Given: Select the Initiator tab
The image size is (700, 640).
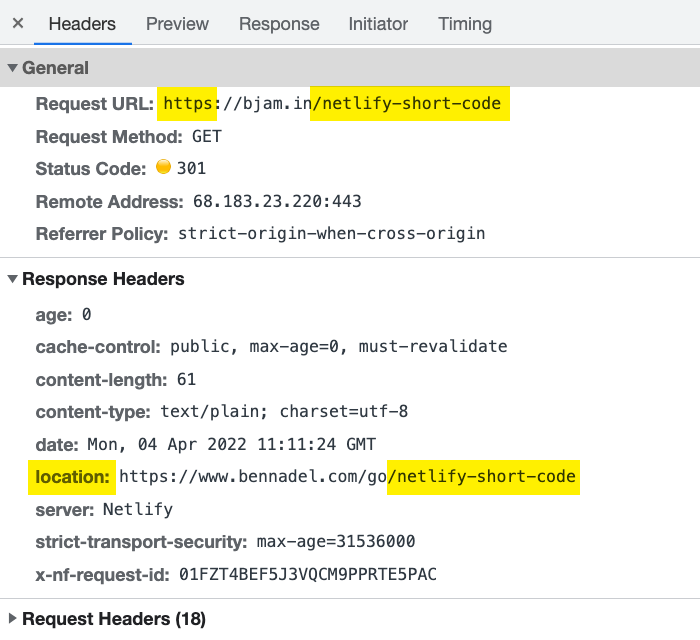Looking at the screenshot, I should pos(378,24).
